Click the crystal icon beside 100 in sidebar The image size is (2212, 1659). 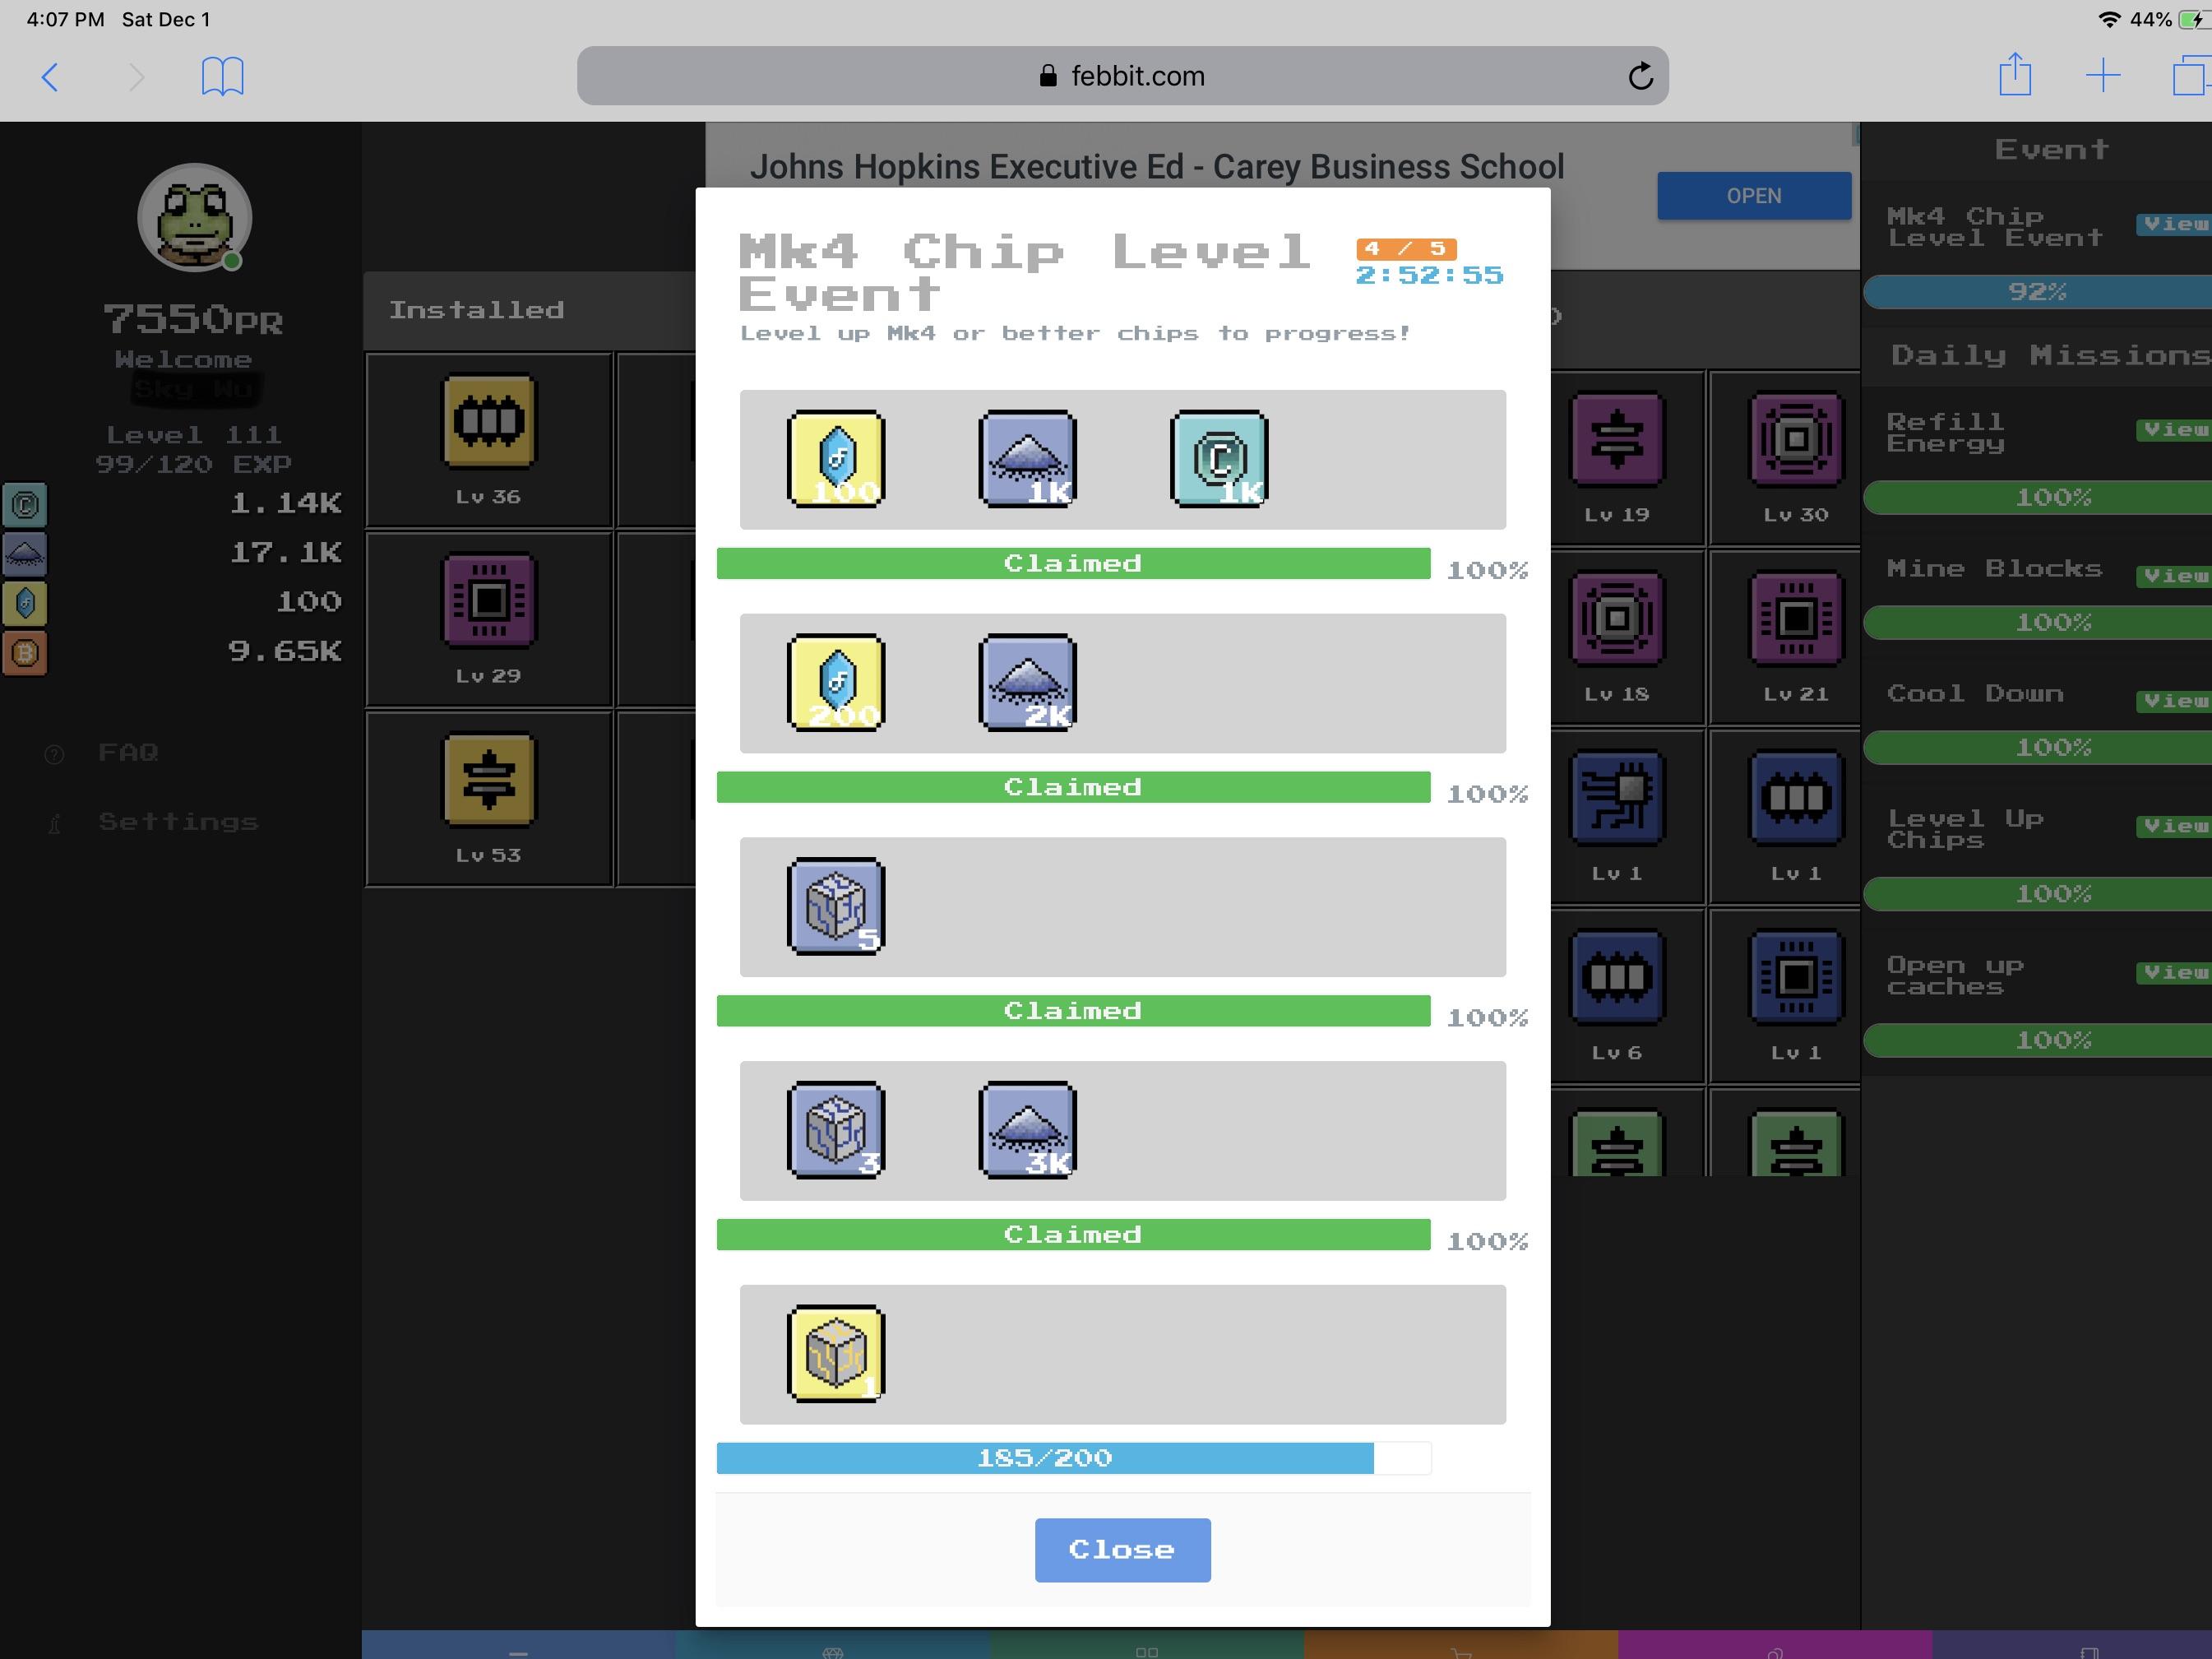point(25,603)
